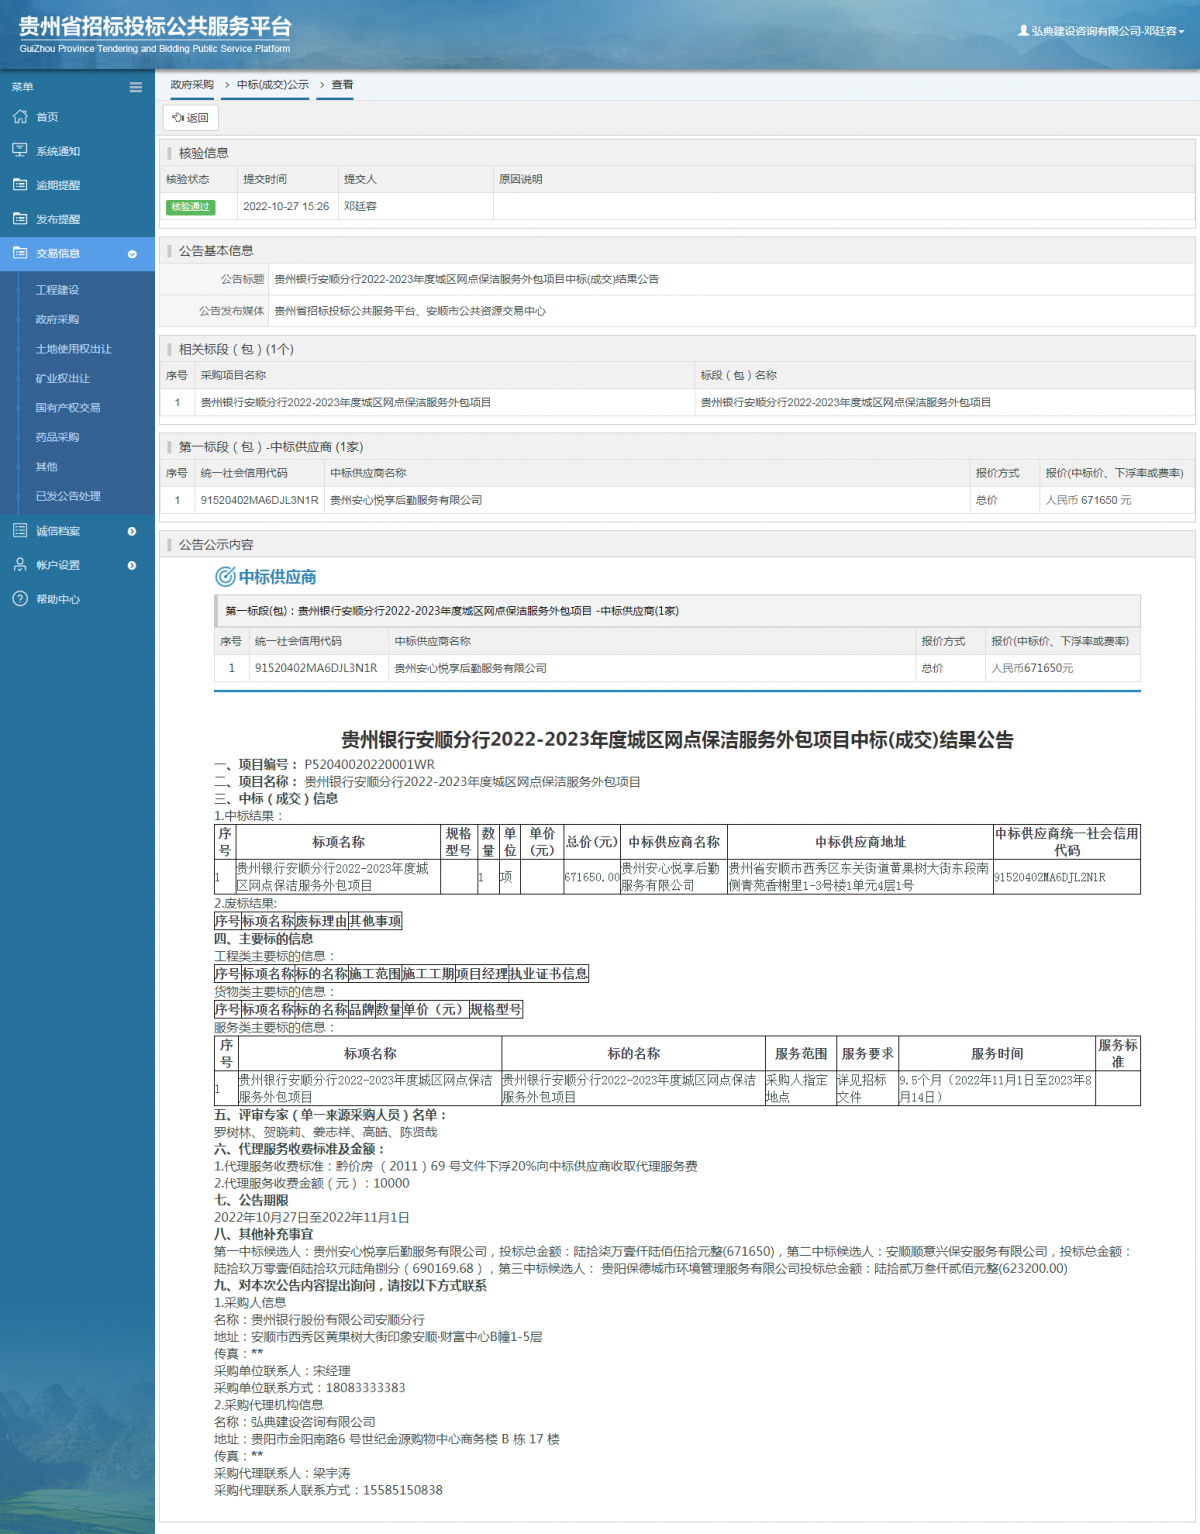This screenshot has width=1200, height=1534.
Task: Open the 首页 home icon
Action: click(x=20, y=117)
